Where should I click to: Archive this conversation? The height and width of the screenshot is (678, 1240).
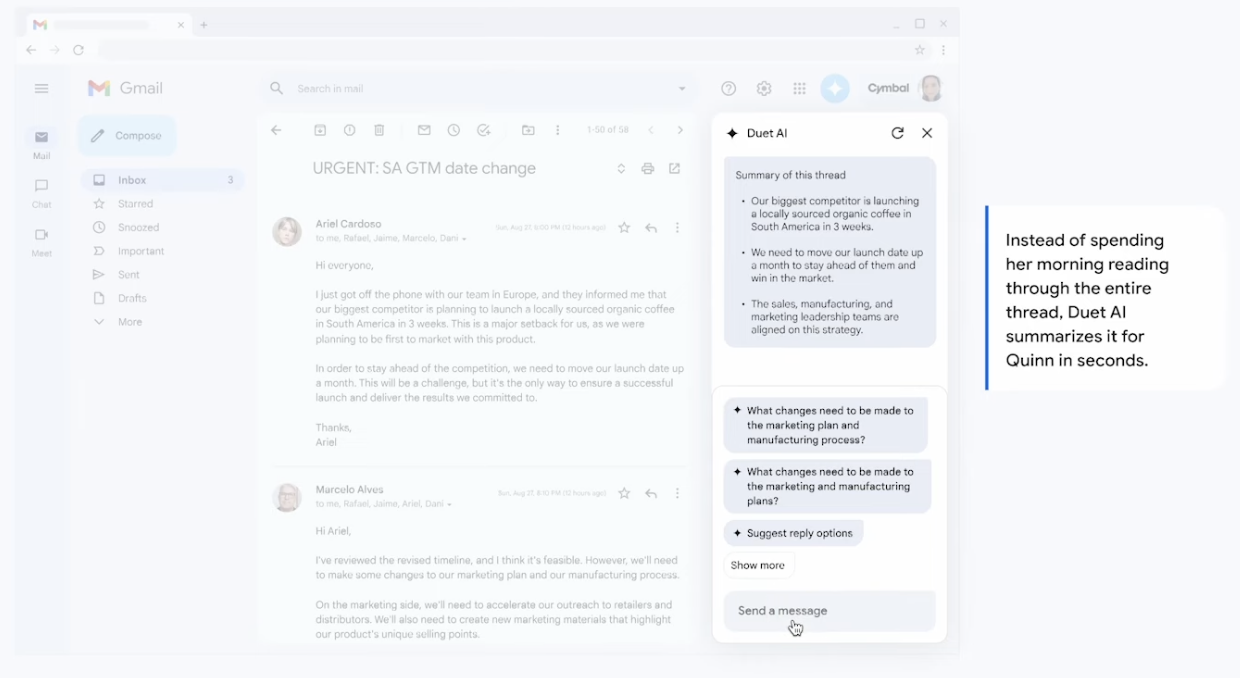(x=320, y=130)
